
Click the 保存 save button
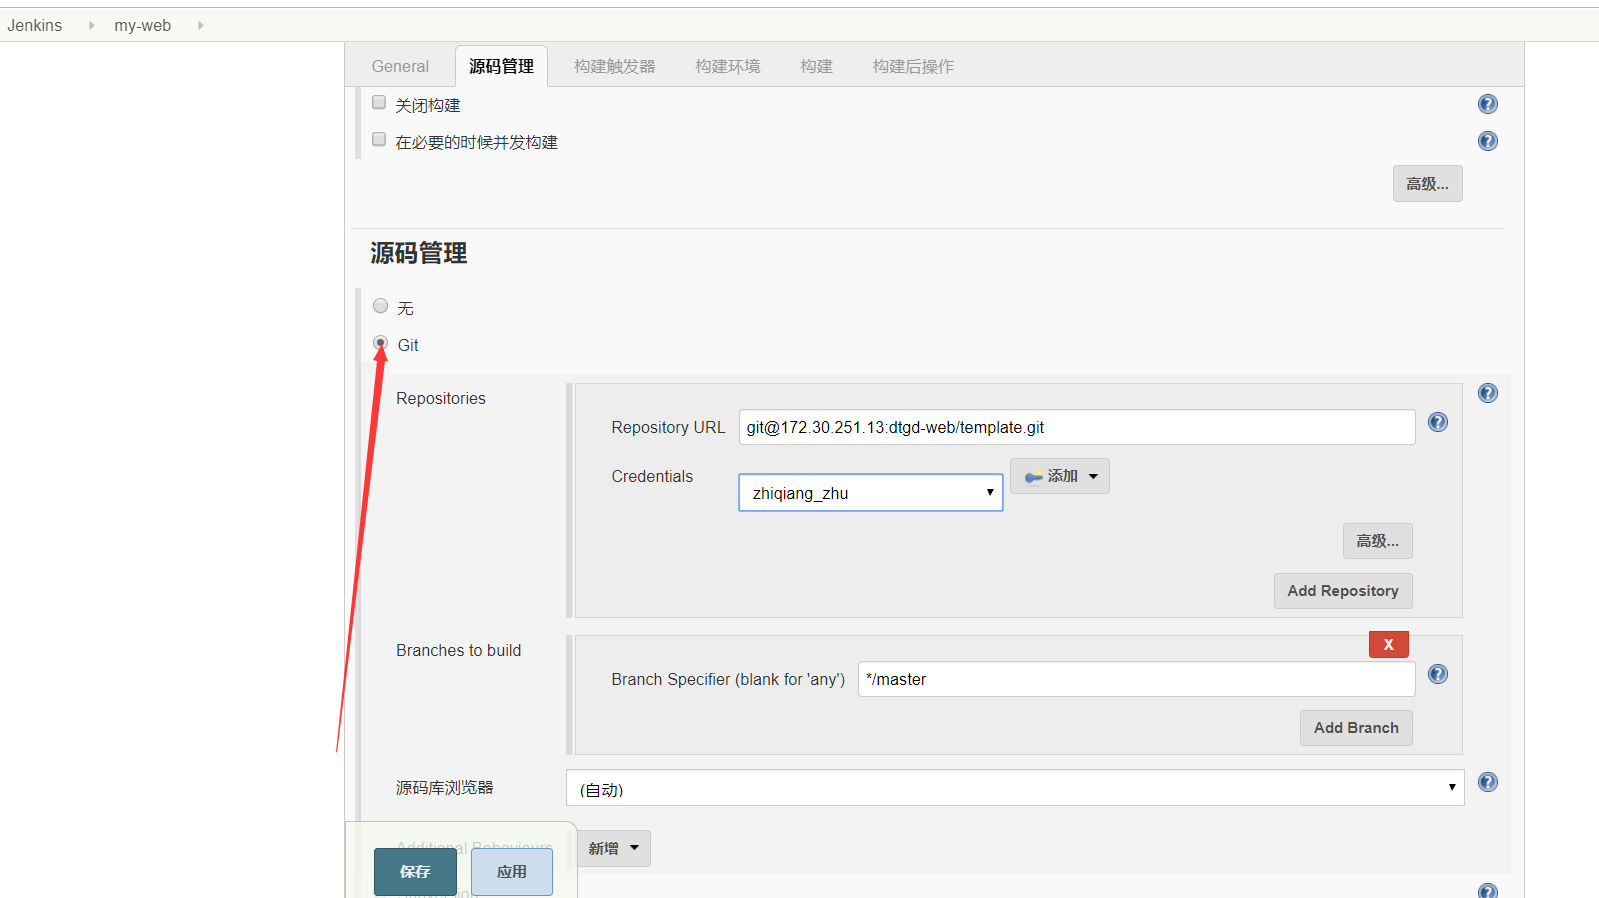(x=415, y=872)
